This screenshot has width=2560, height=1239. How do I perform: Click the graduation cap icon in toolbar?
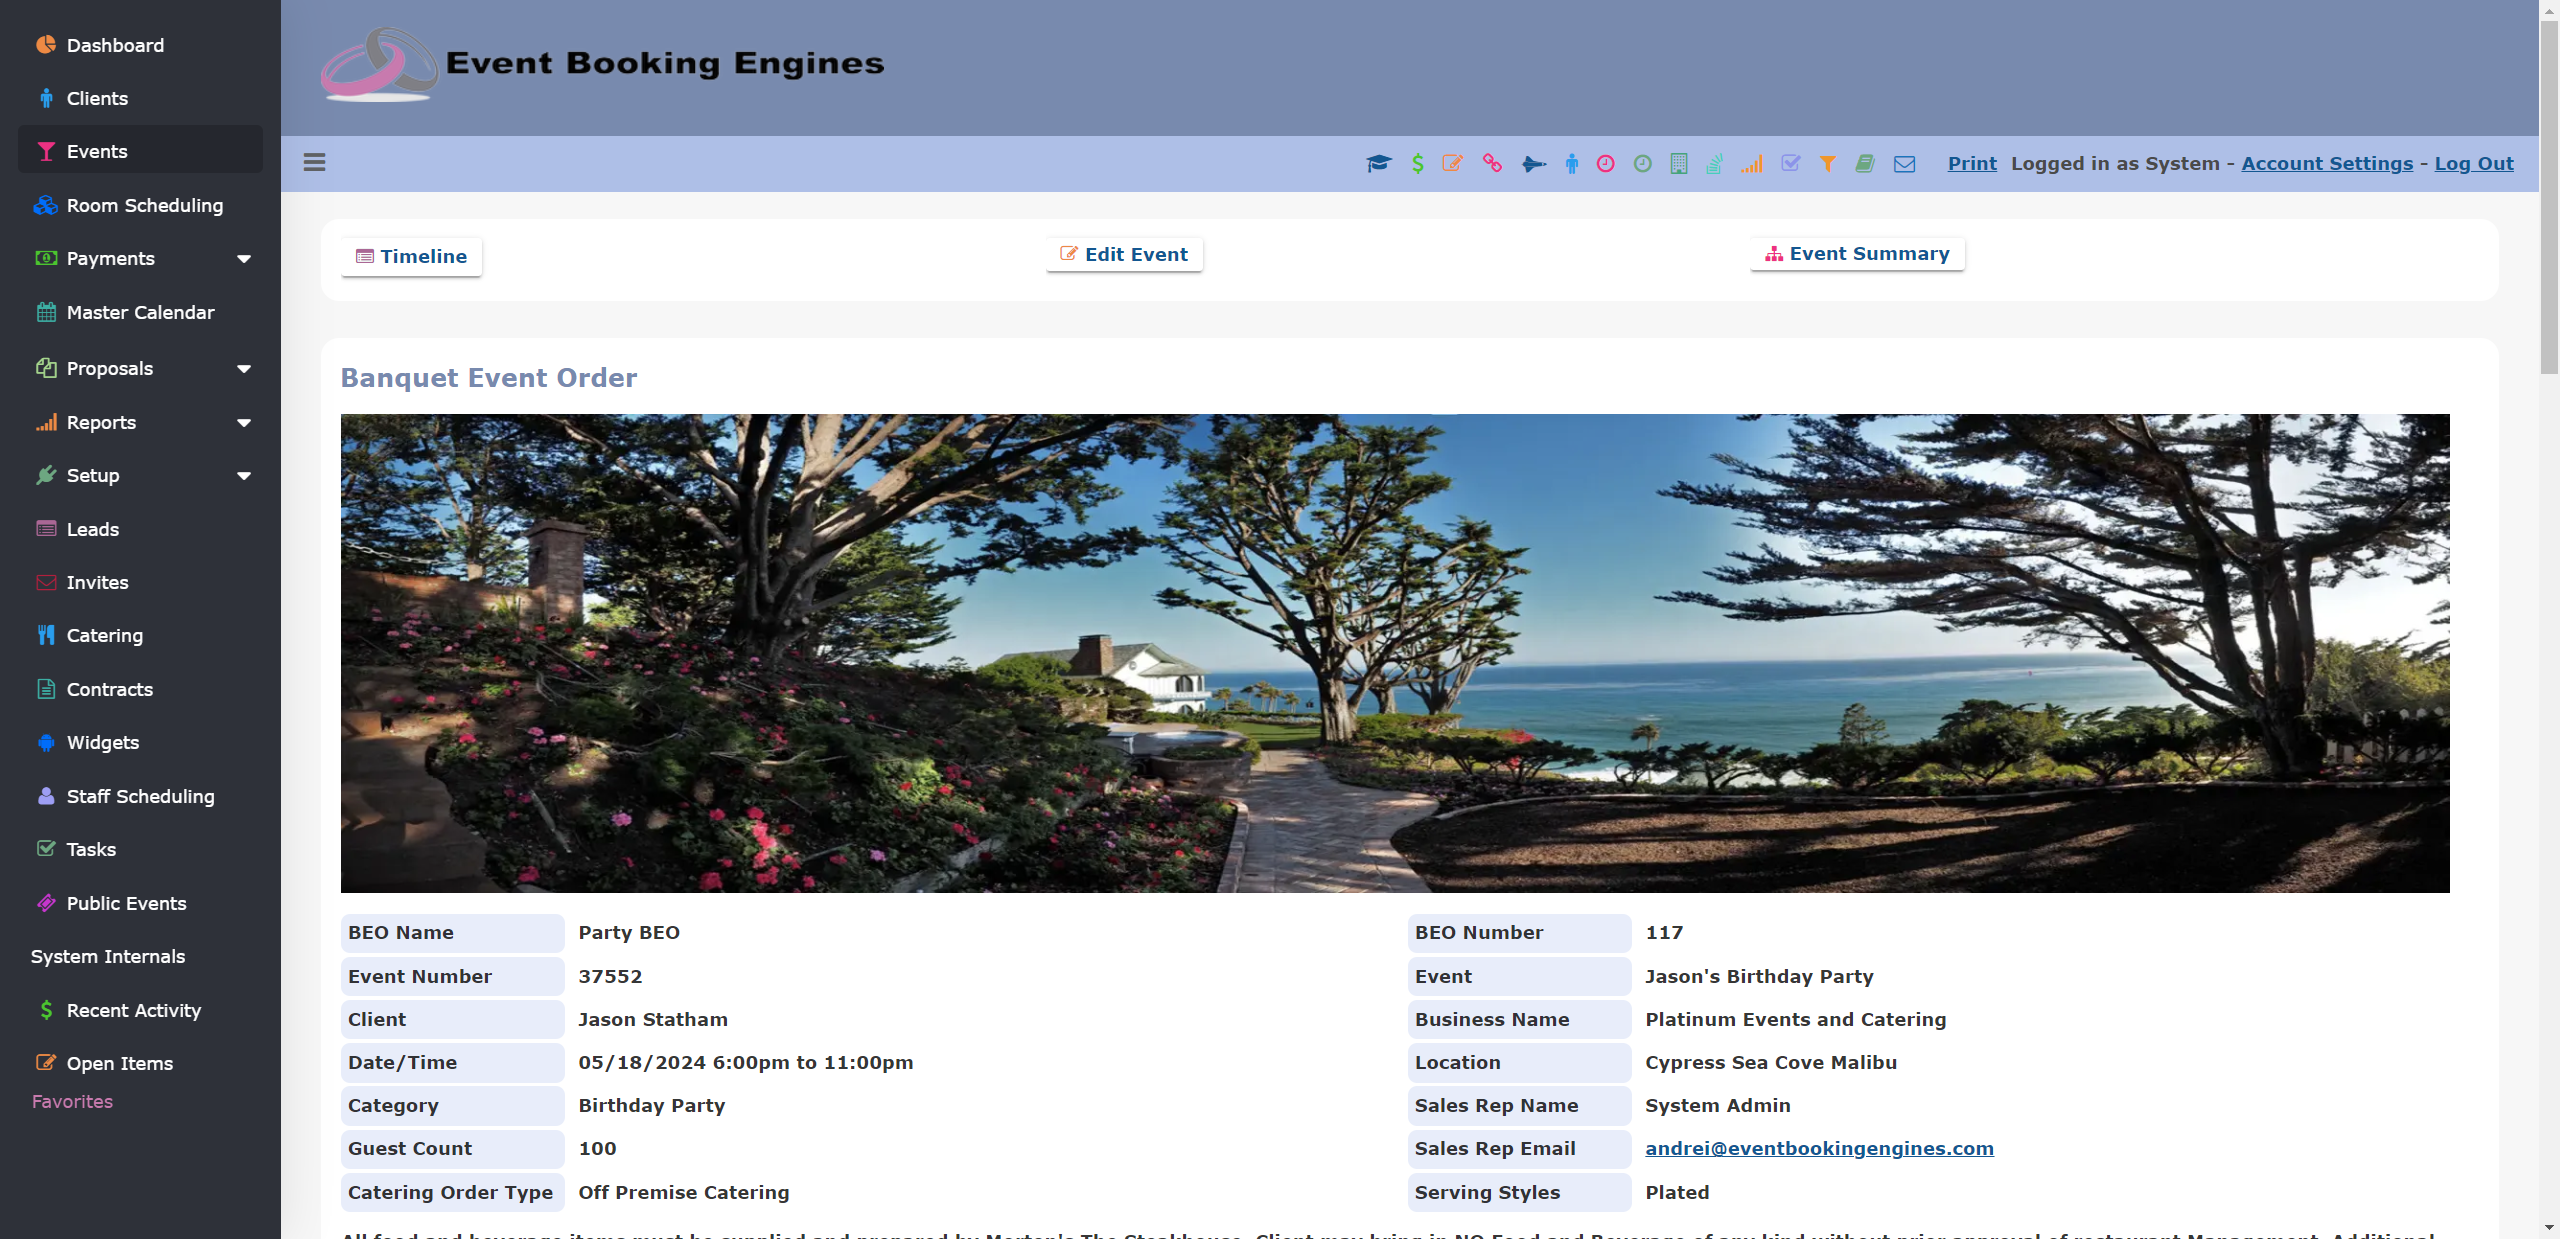[1379, 163]
